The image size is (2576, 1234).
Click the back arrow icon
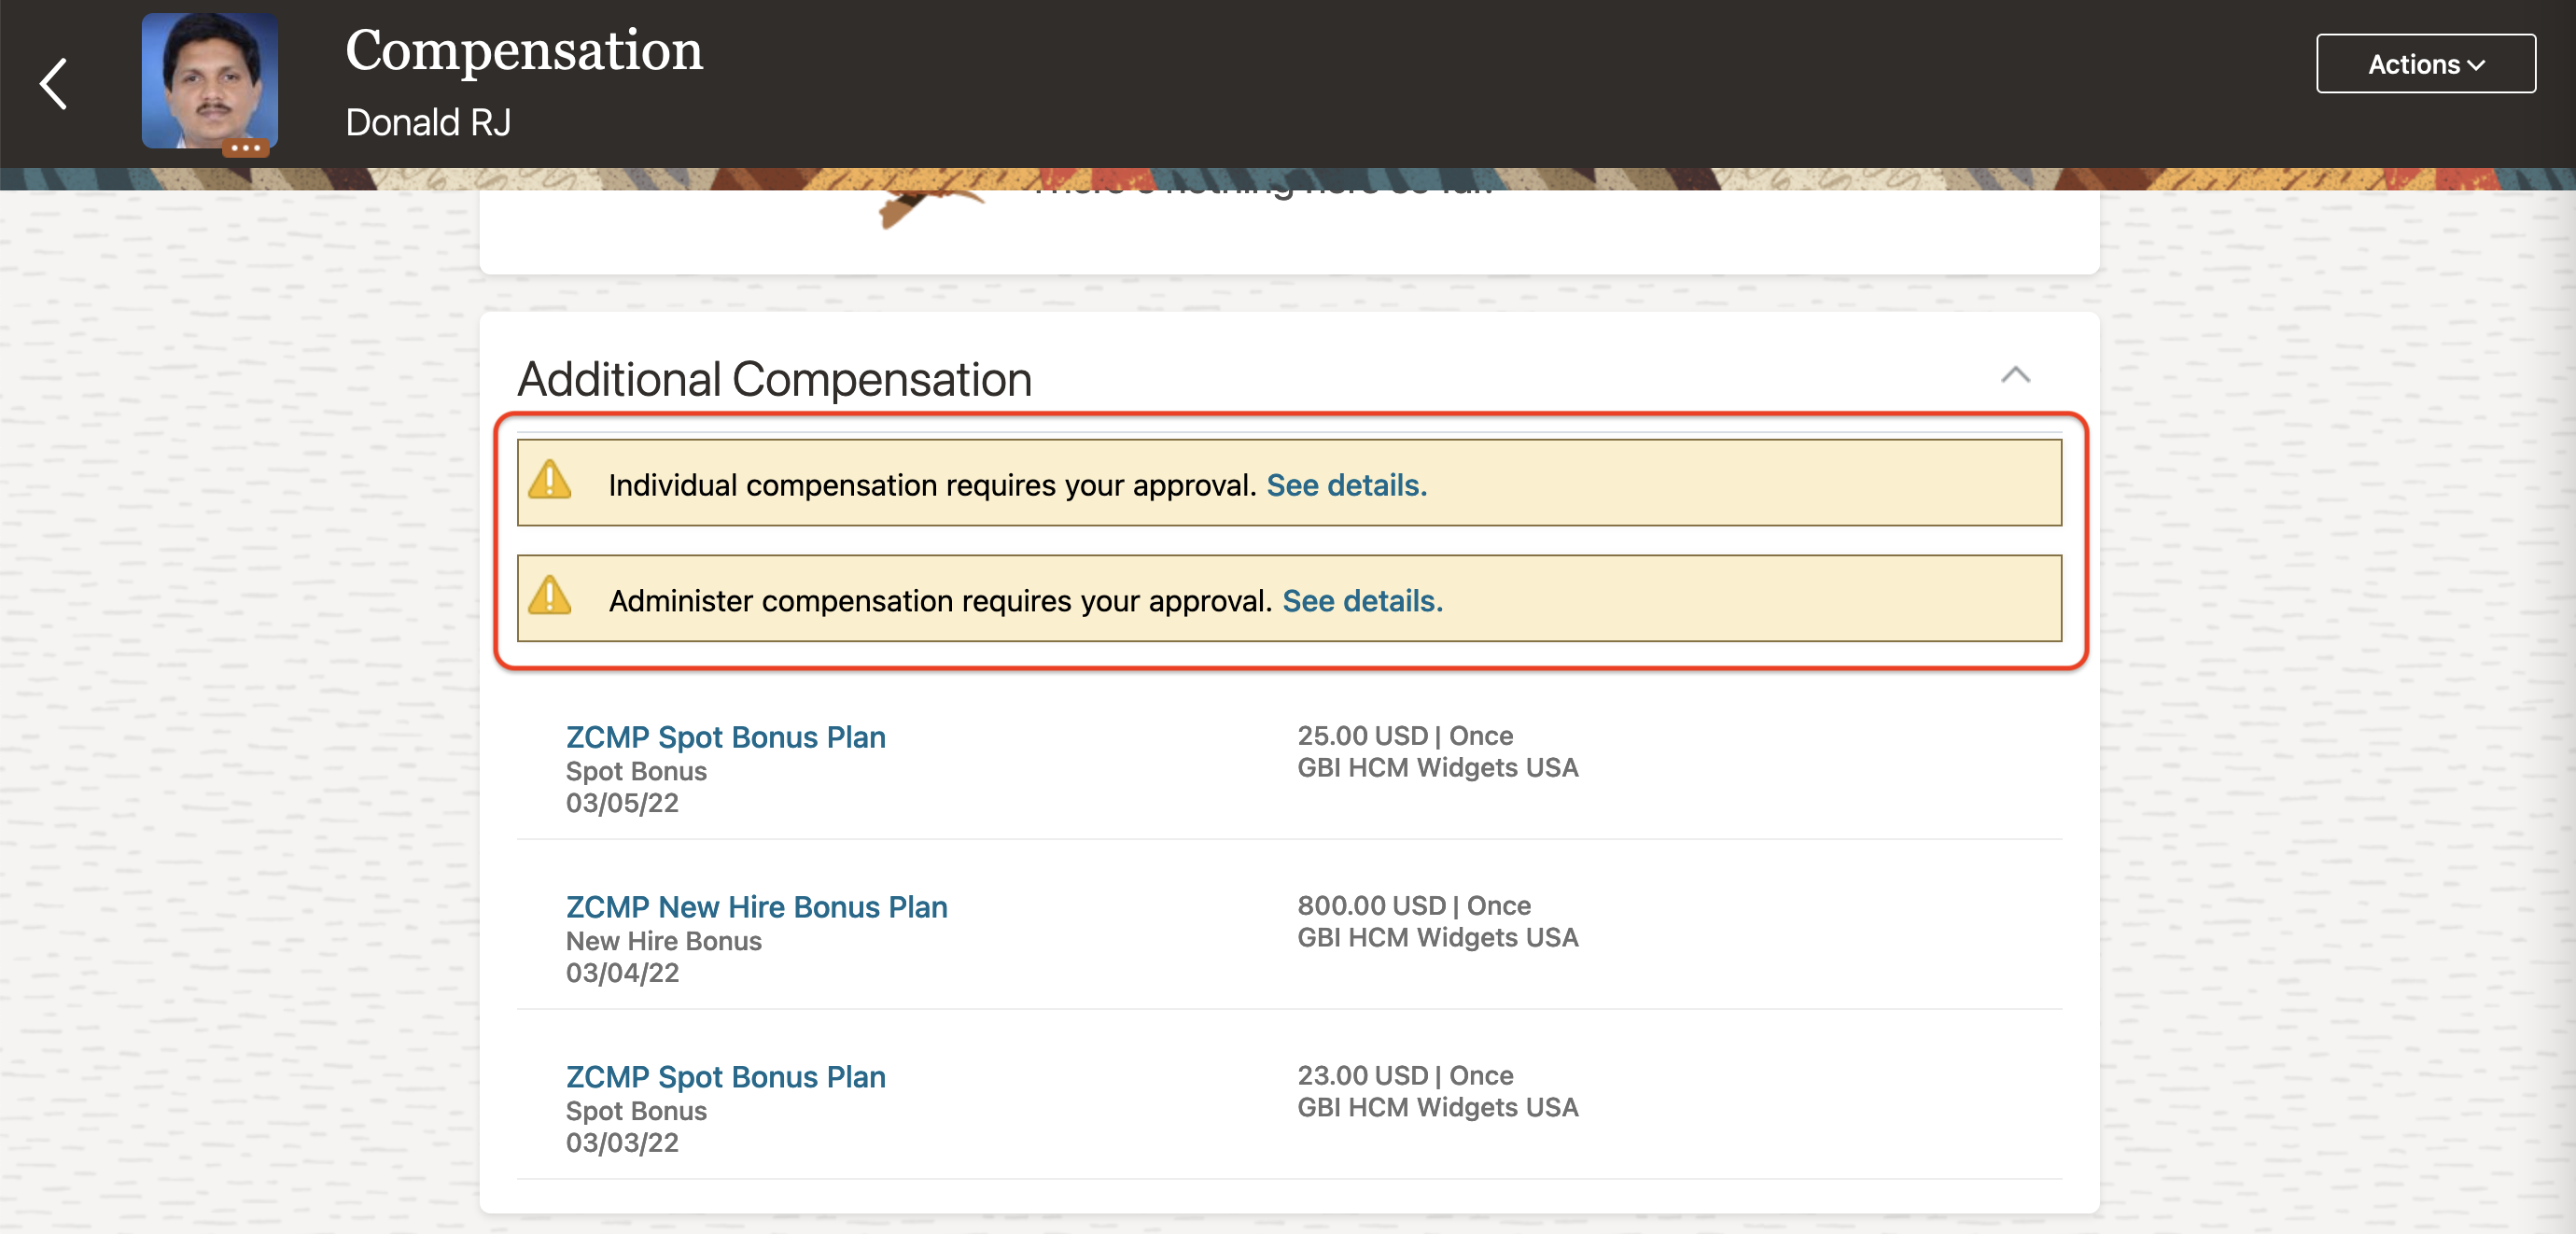click(x=54, y=84)
